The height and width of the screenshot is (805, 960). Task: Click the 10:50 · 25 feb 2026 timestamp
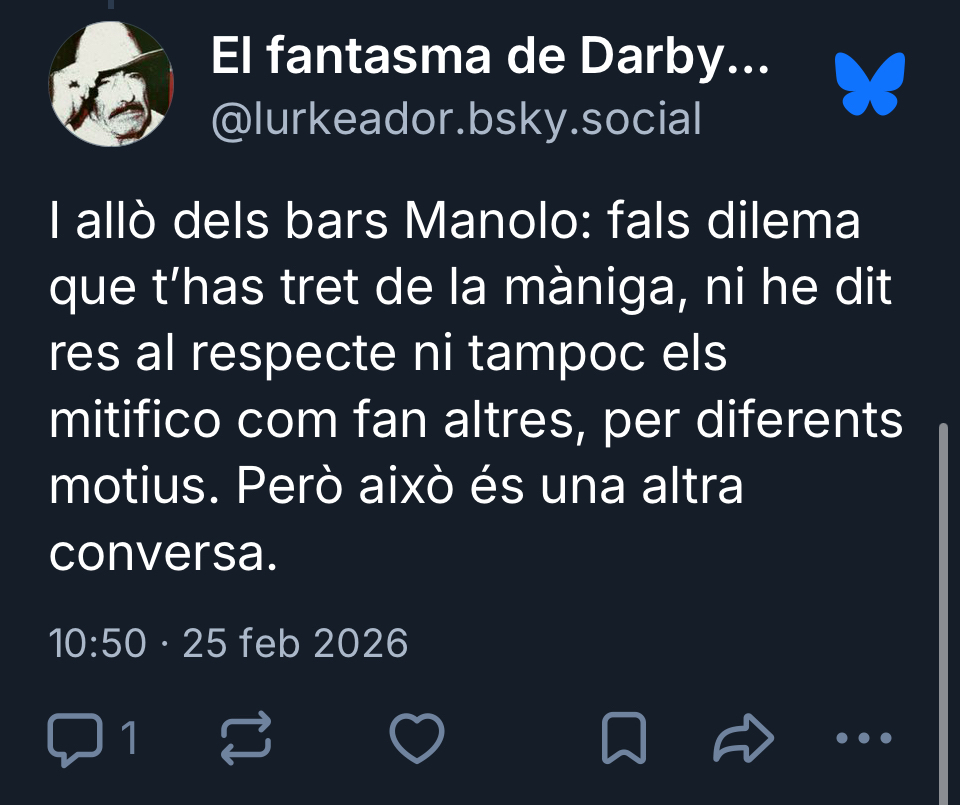(x=228, y=643)
